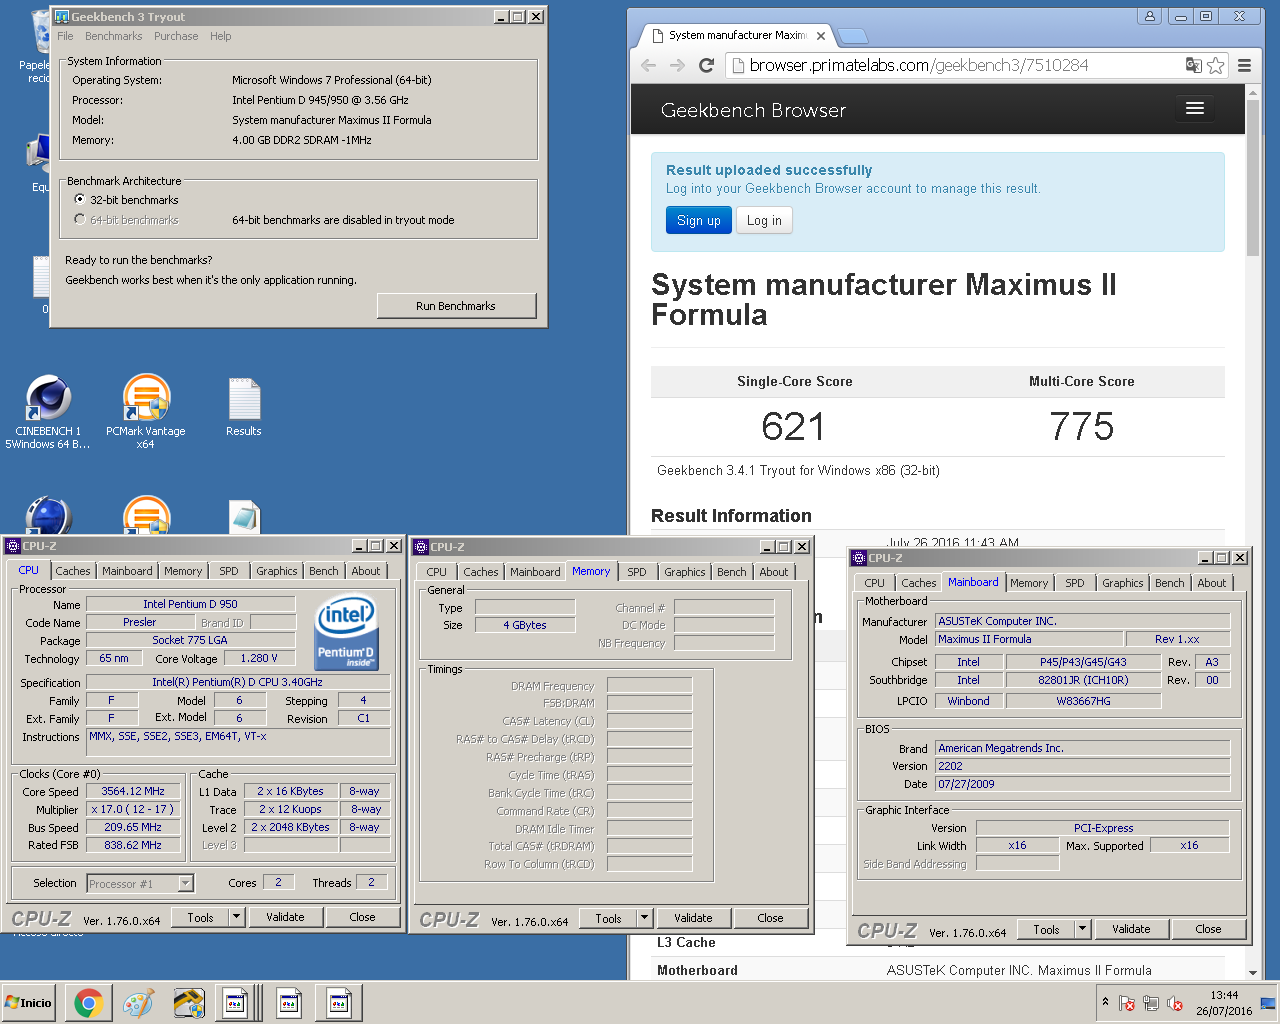This screenshot has width=1280, height=1024.
Task: Click the Sign up button
Action: tap(699, 220)
